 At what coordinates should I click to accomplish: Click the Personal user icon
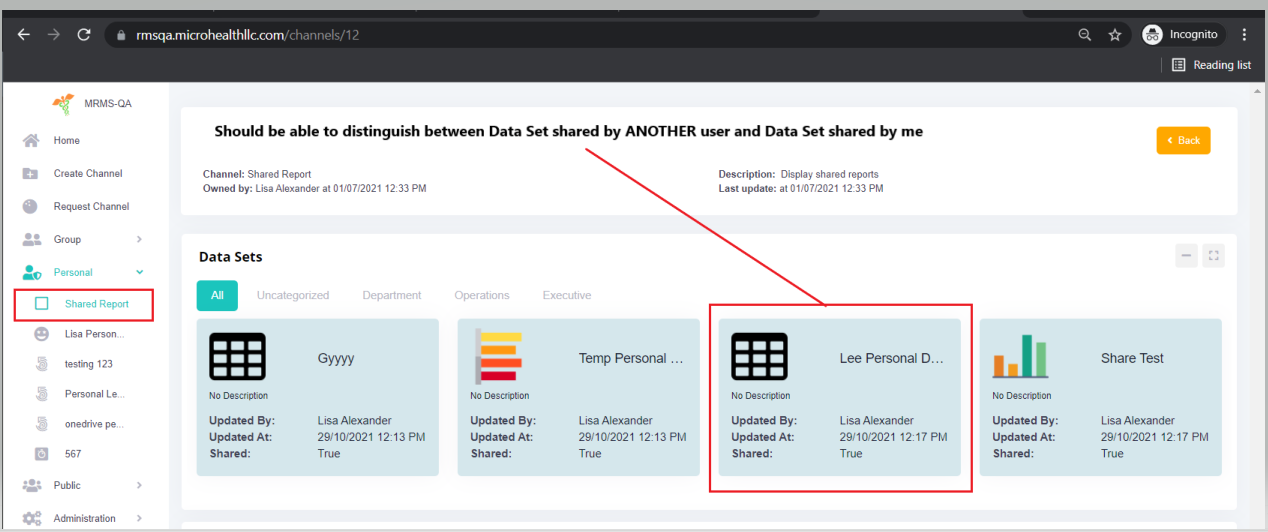tap(32, 272)
